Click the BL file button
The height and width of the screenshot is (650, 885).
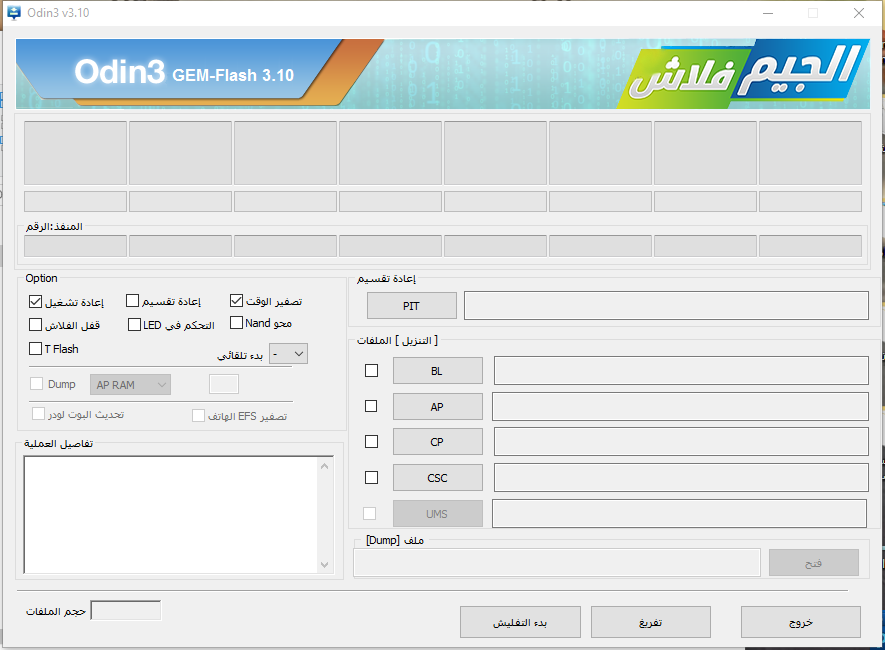pos(437,371)
